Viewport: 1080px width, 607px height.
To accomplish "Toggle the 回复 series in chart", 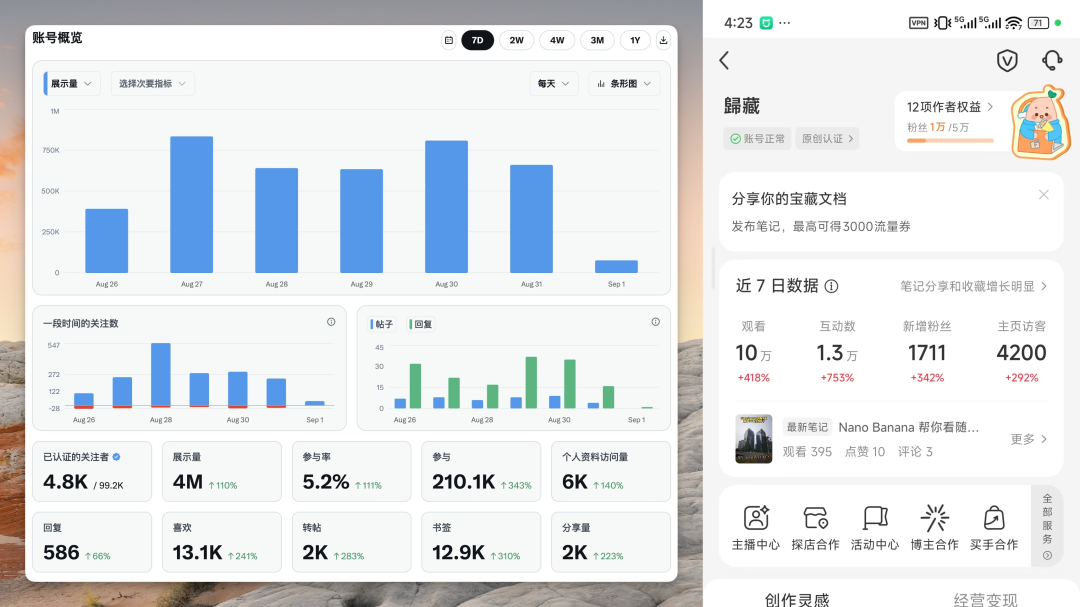I will 421,324.
